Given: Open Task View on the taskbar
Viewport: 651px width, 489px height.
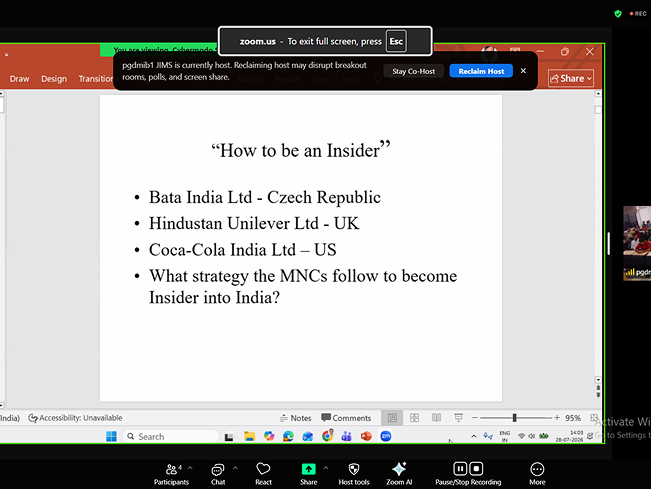Looking at the screenshot, I should click(x=229, y=437).
